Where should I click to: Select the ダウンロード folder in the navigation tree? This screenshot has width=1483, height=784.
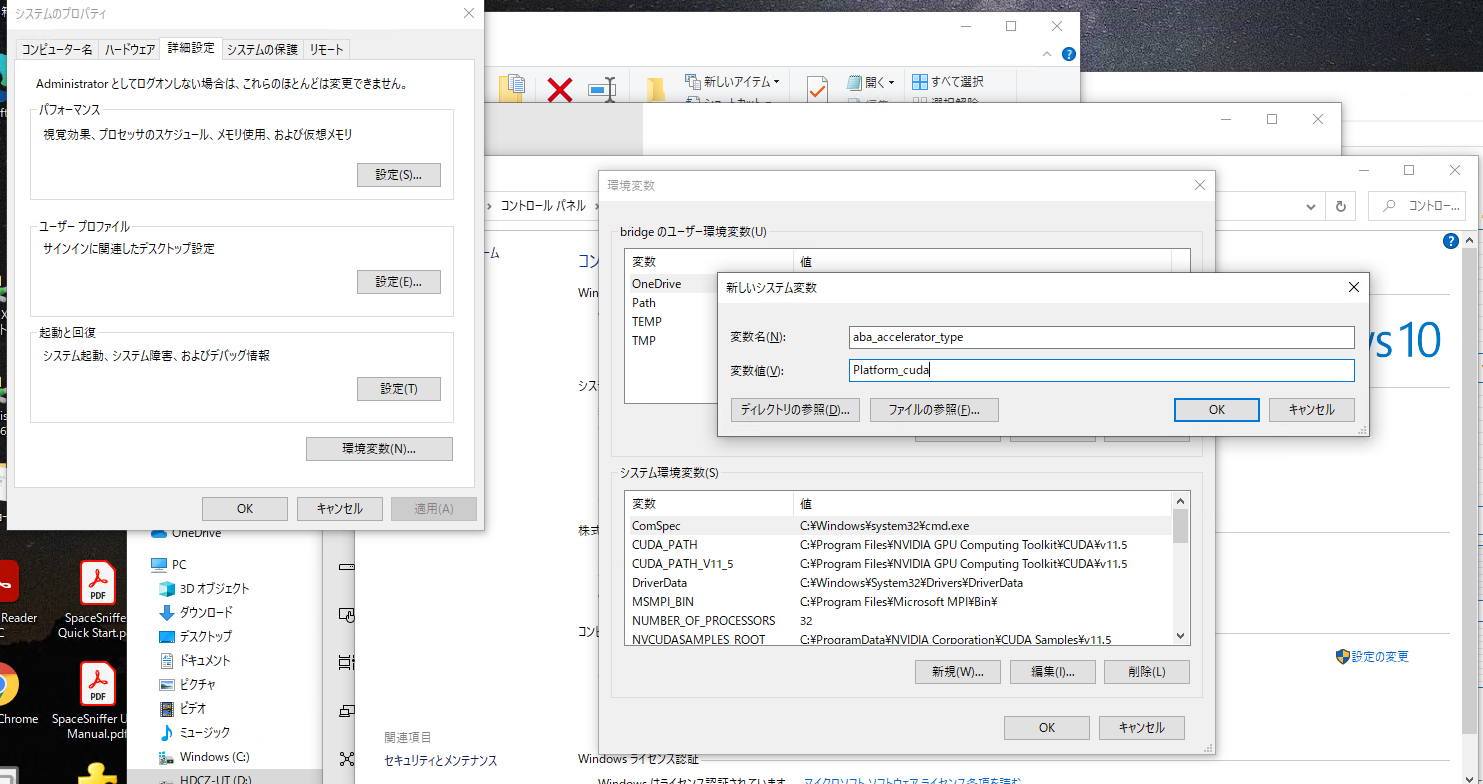point(205,612)
